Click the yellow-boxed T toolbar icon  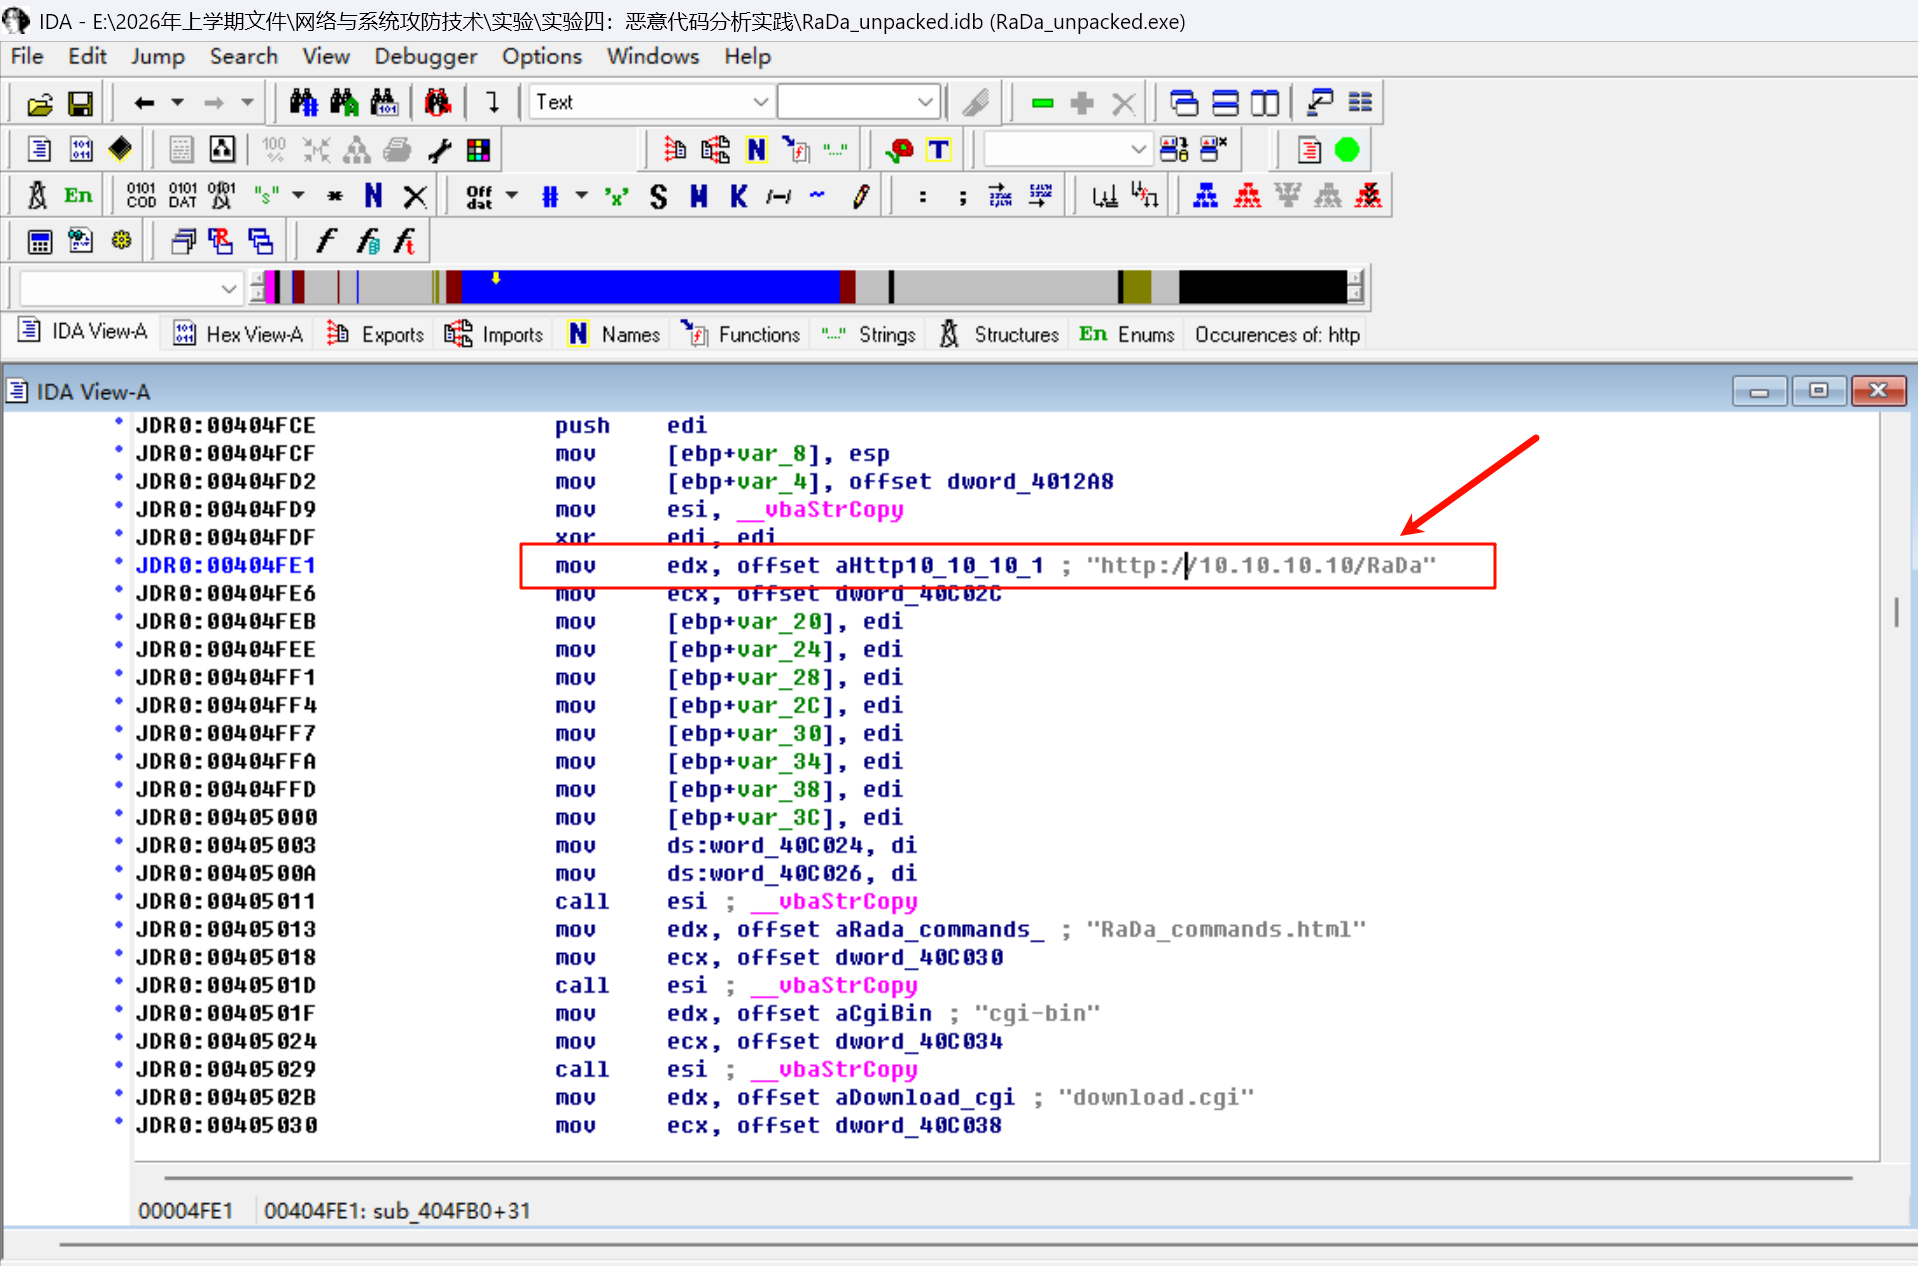[x=938, y=150]
